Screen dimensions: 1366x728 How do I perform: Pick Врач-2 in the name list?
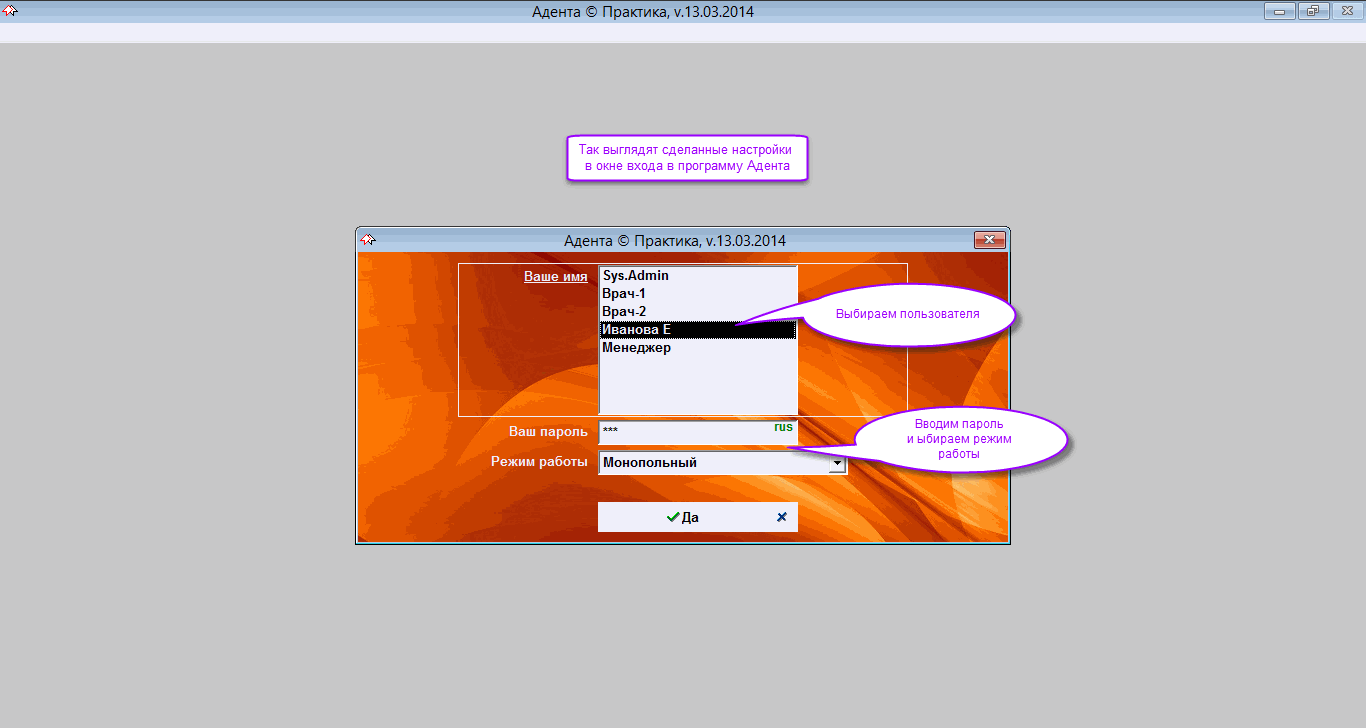click(x=624, y=312)
